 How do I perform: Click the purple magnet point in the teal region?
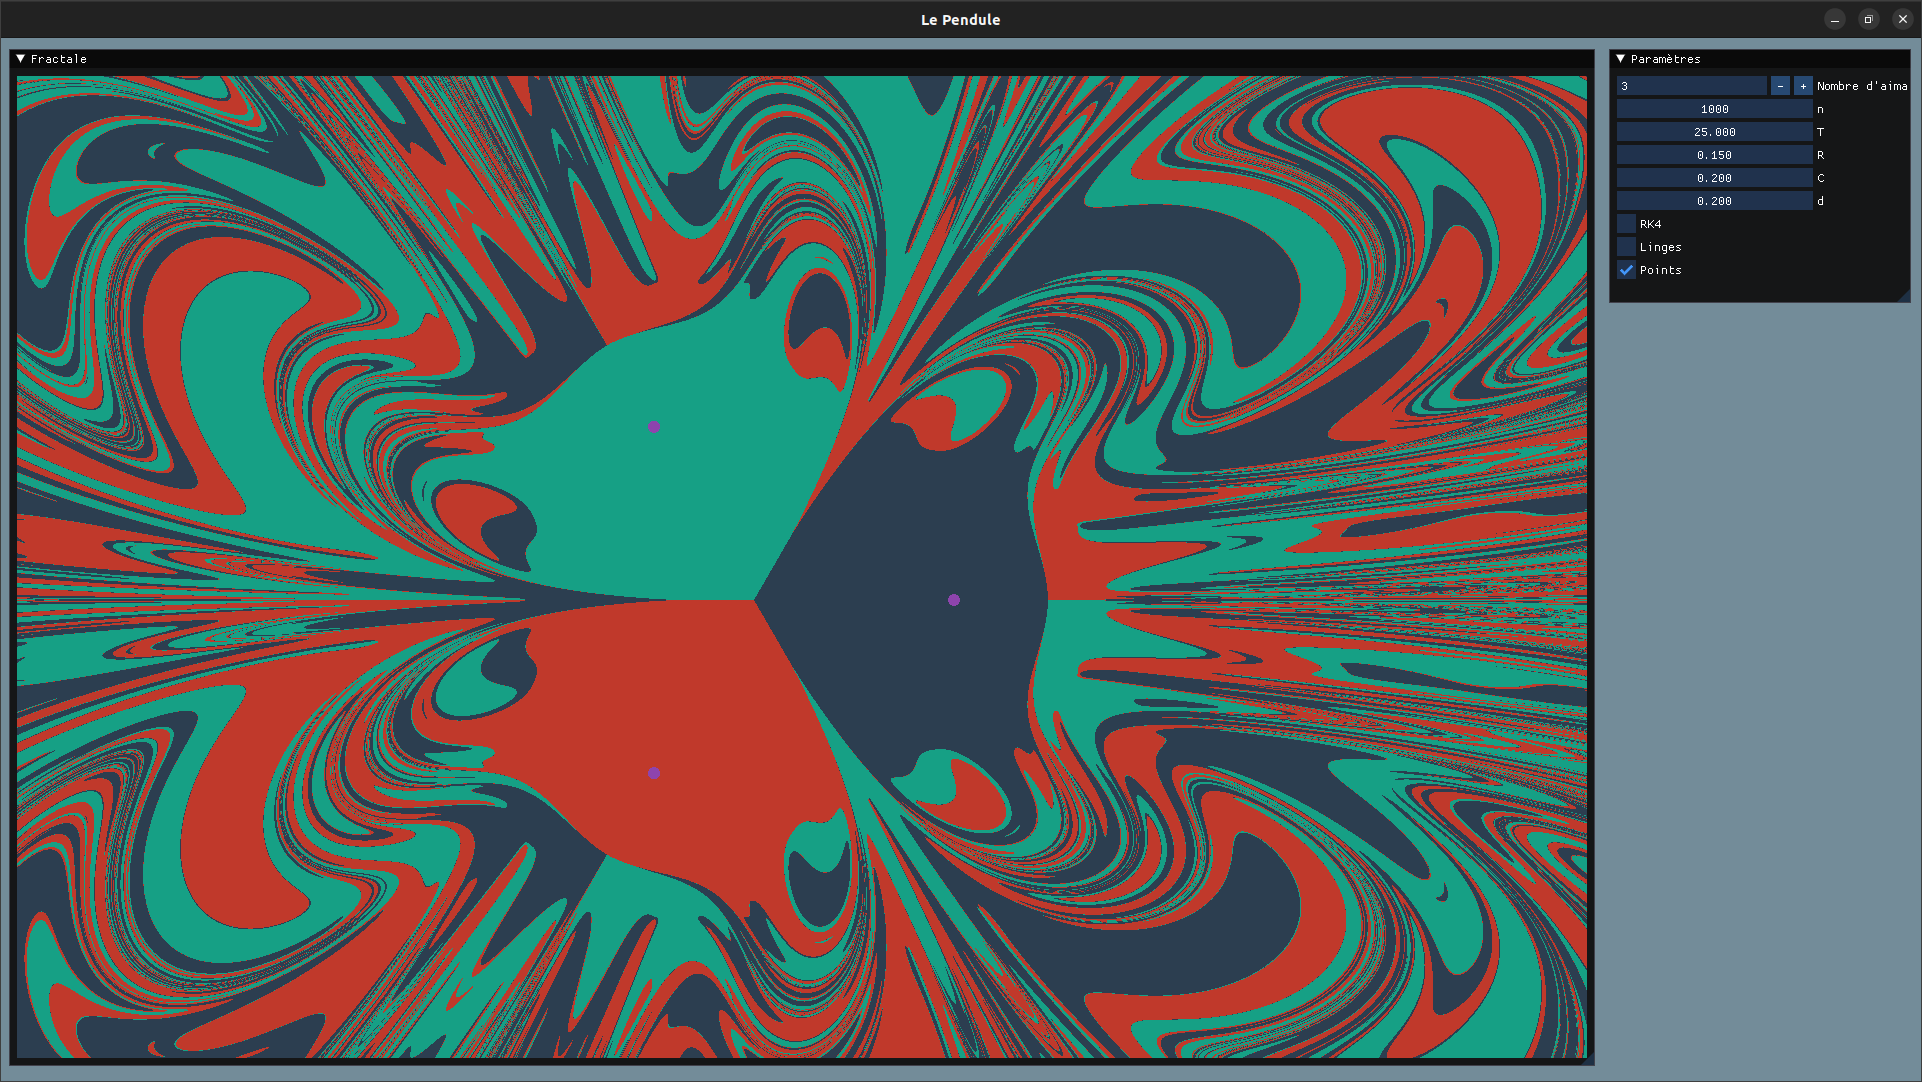tap(654, 427)
